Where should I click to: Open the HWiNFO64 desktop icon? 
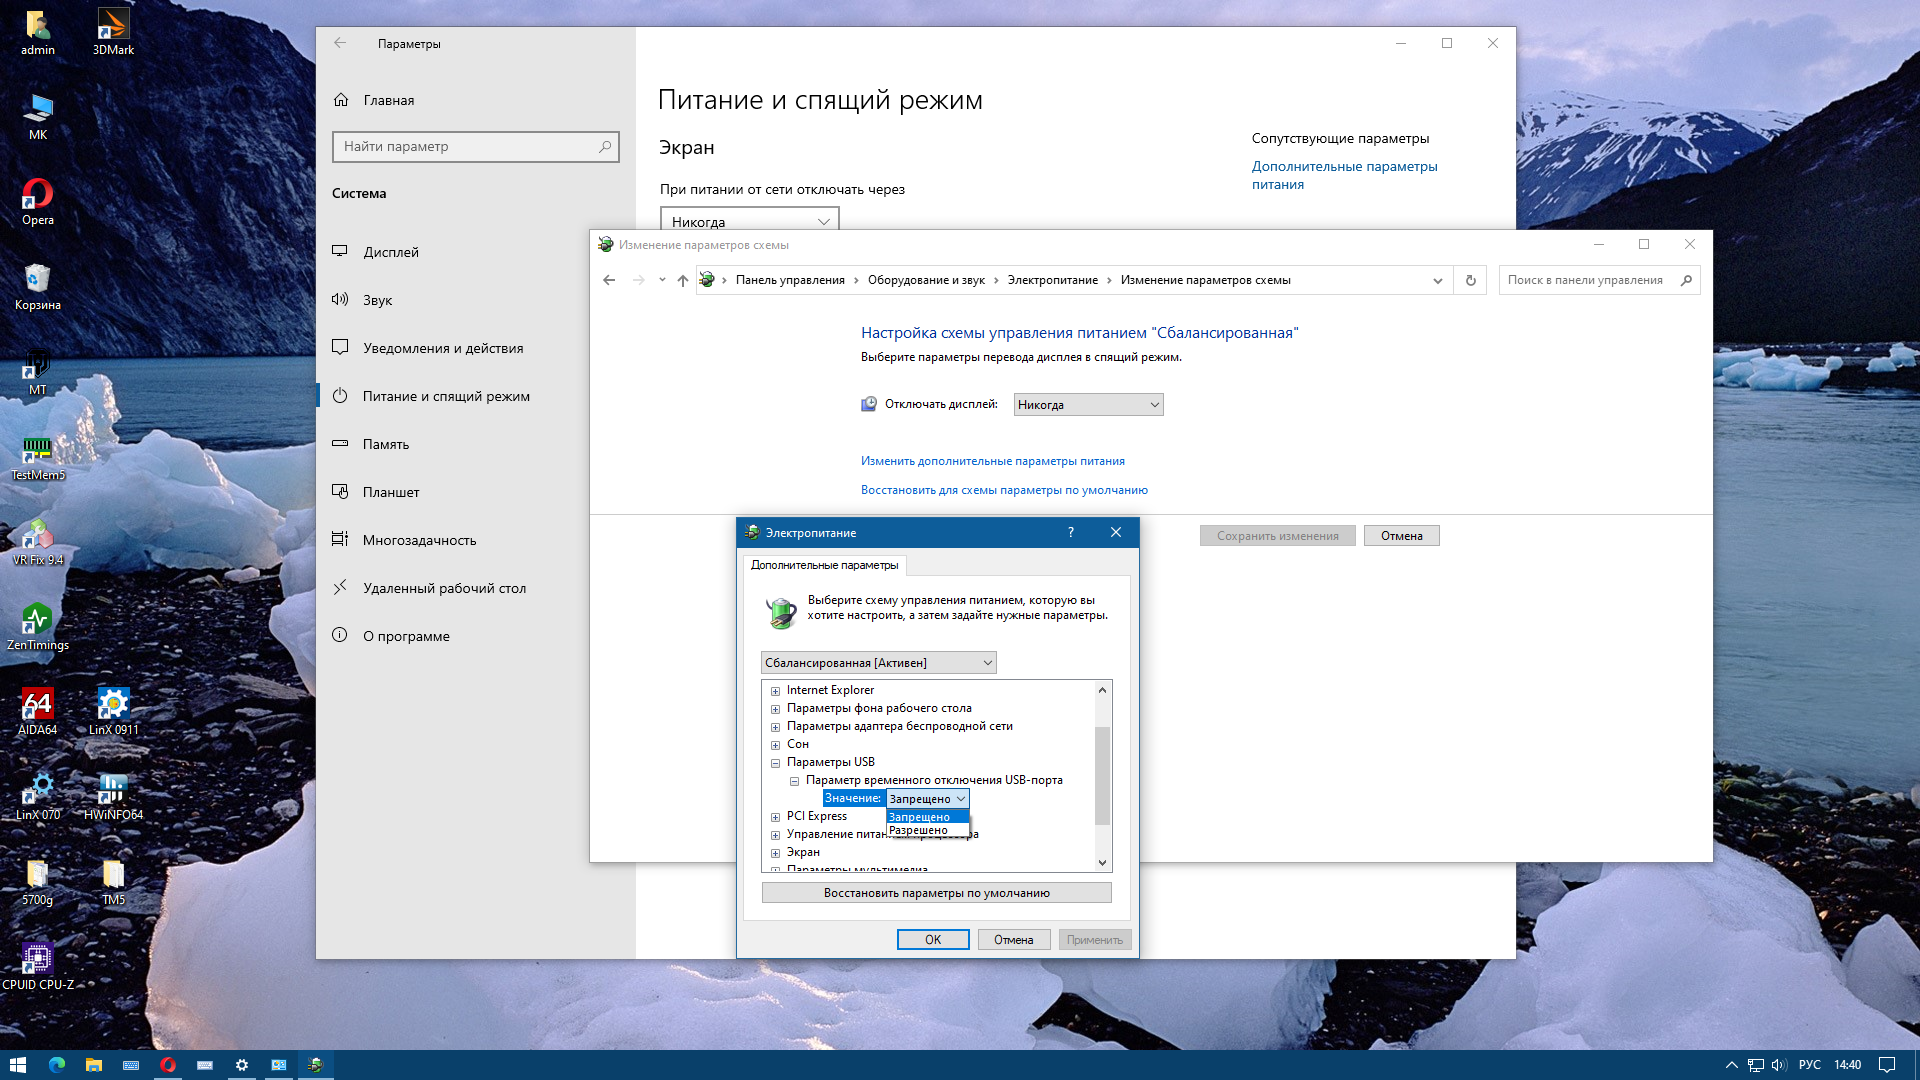(113, 795)
